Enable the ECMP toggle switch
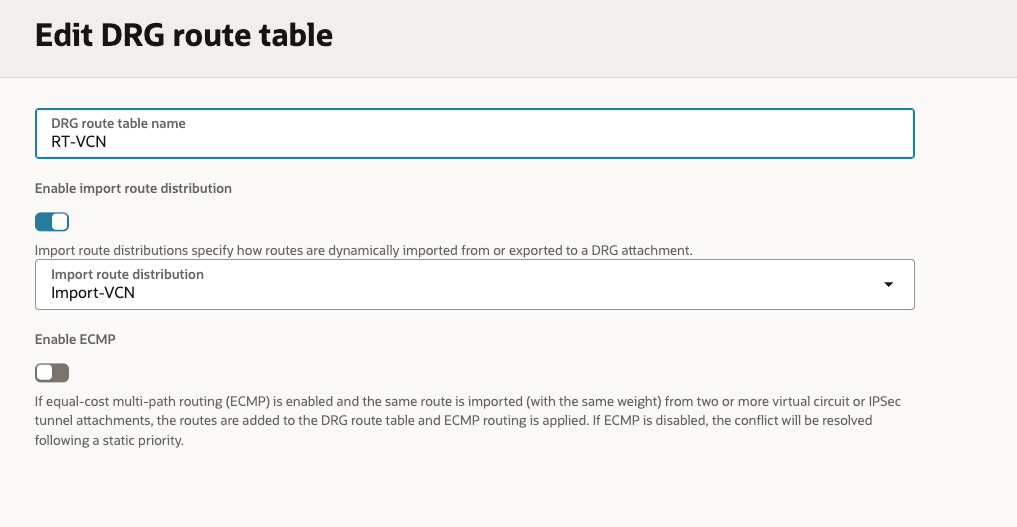The image size is (1017, 527). (x=52, y=373)
